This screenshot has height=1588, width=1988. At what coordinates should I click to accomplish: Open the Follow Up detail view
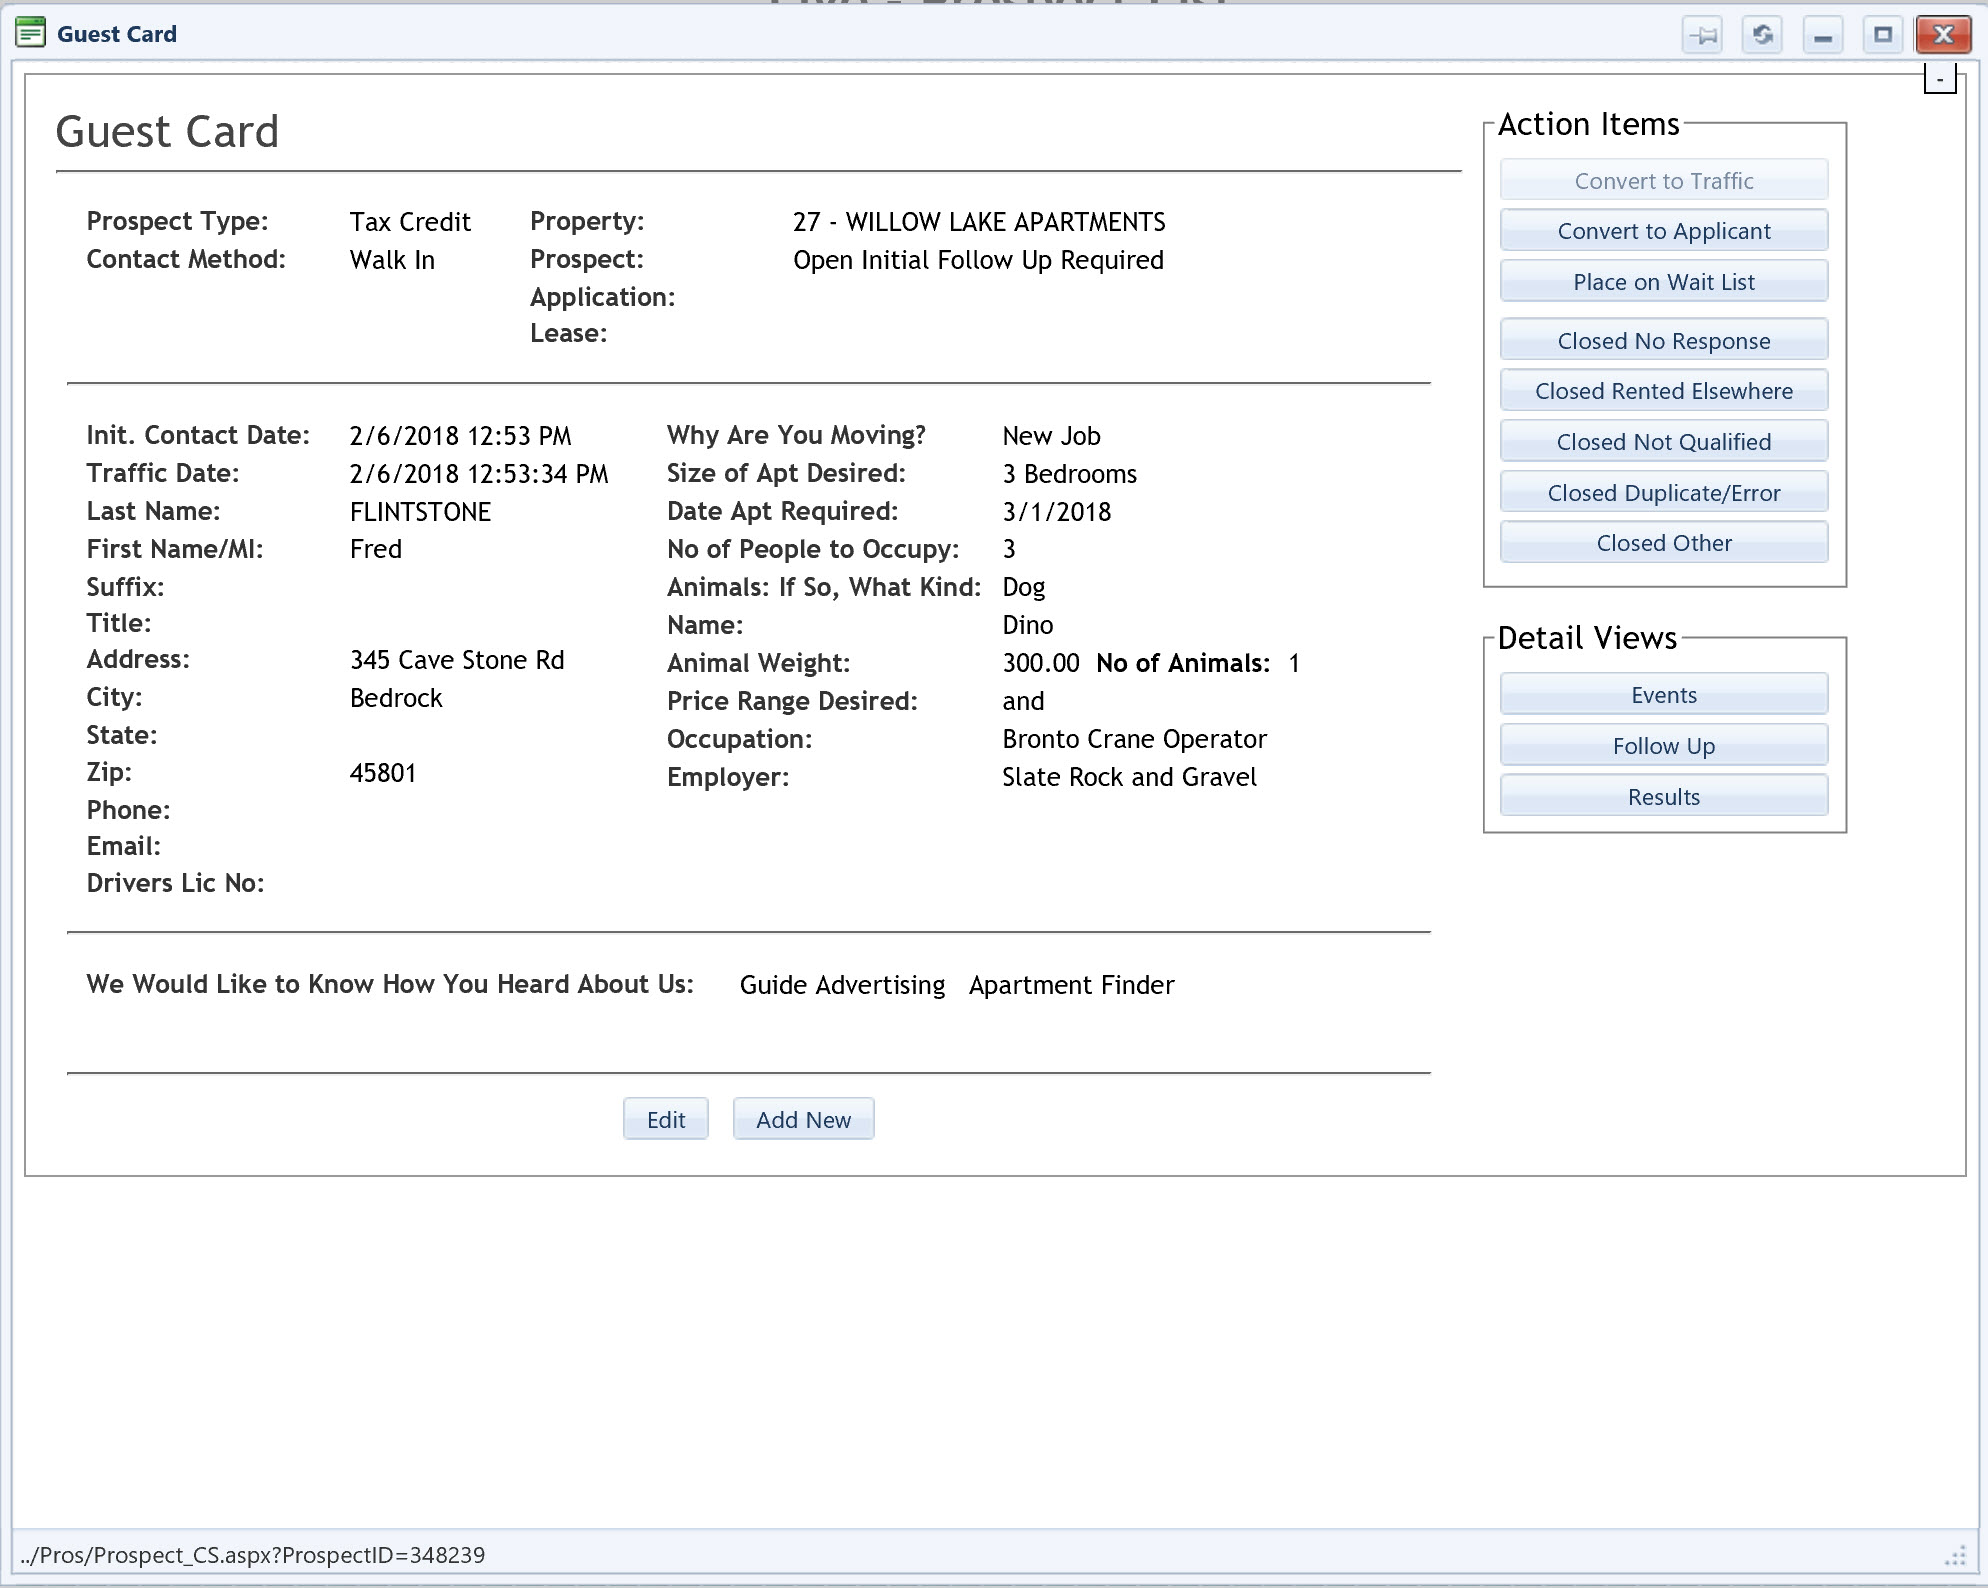tap(1663, 746)
